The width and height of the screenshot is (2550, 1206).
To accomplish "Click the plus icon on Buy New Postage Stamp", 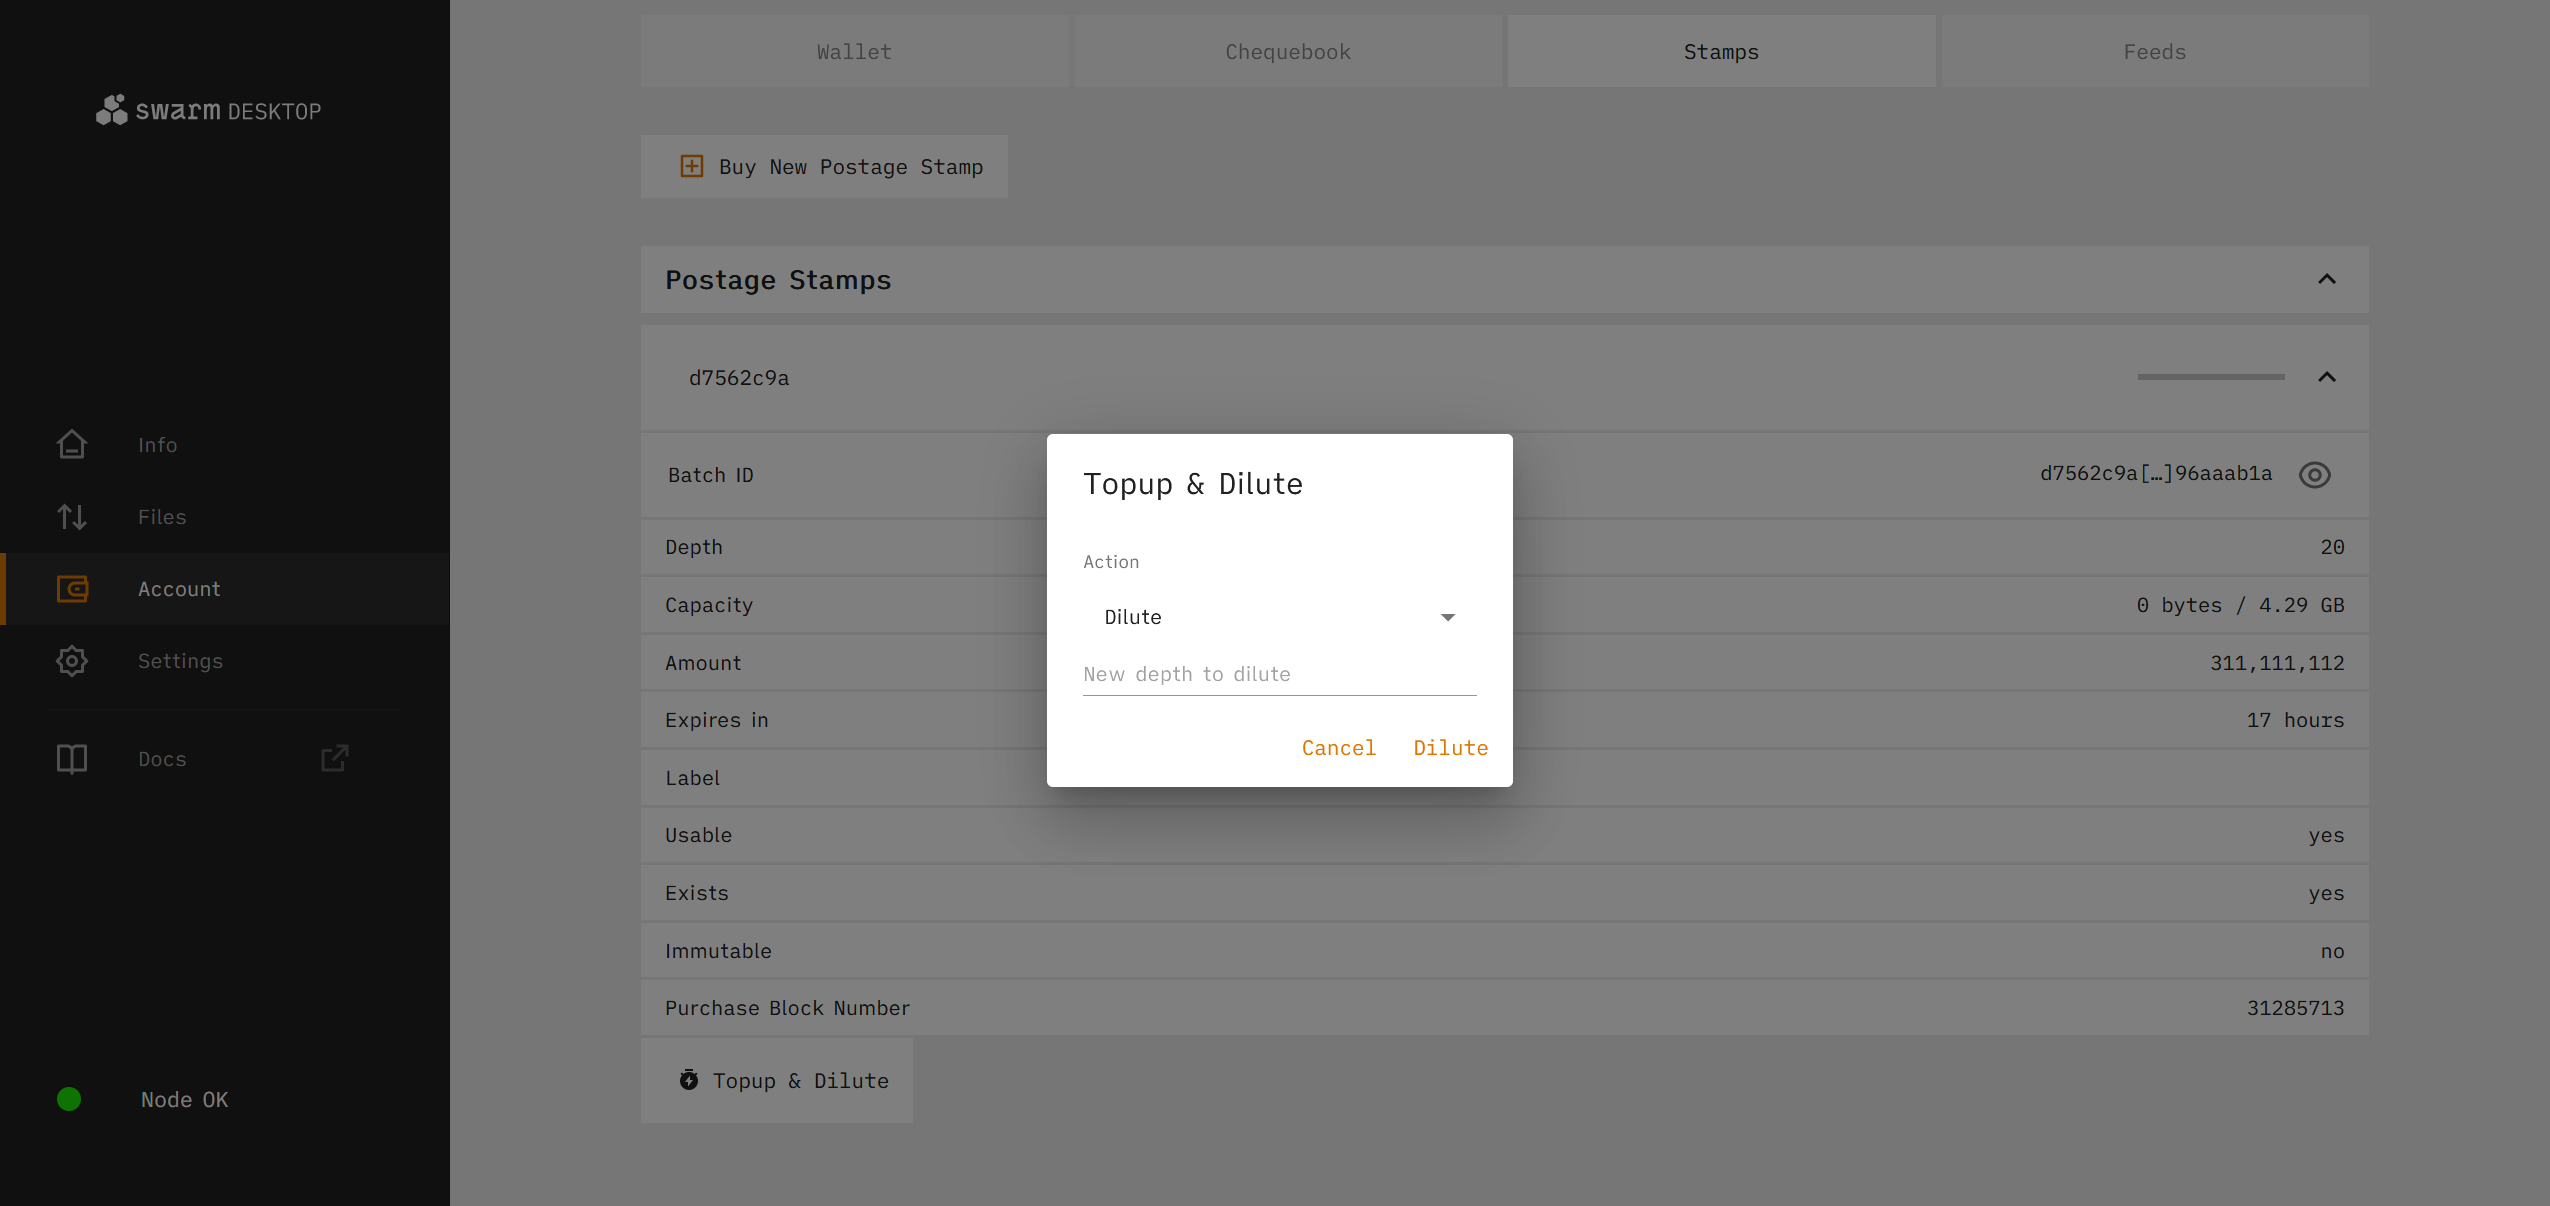I will click(692, 166).
